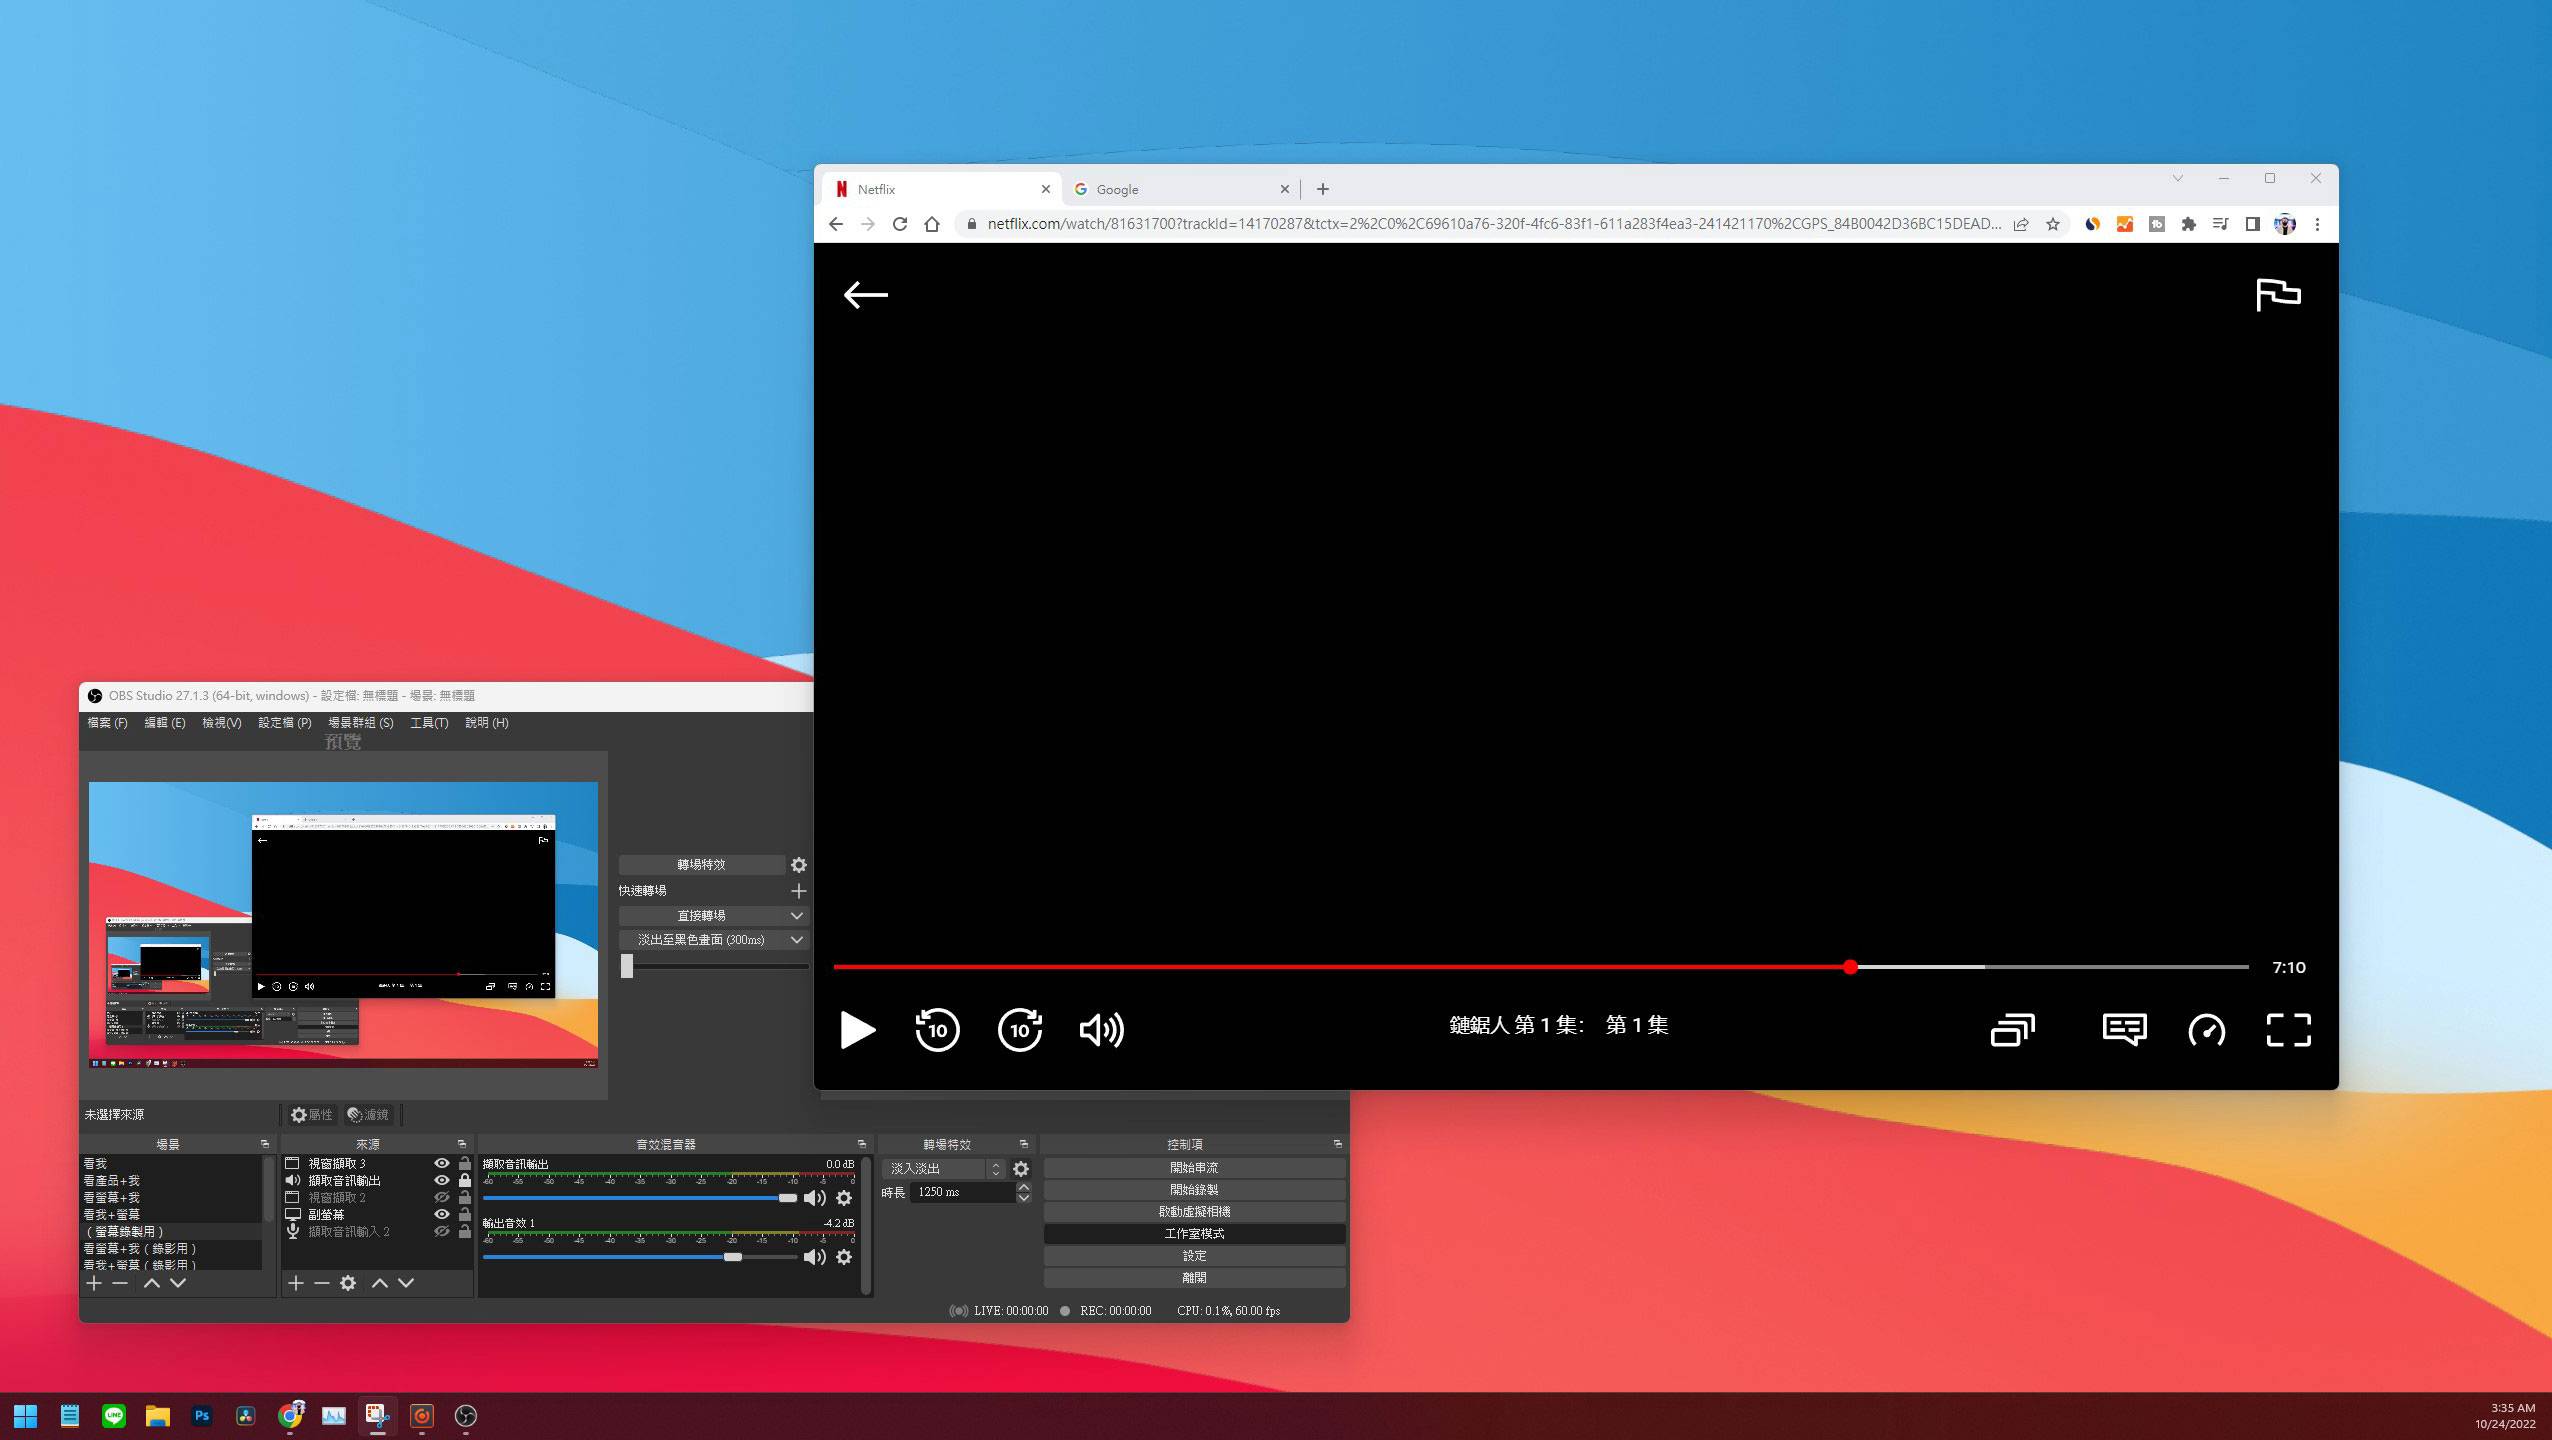This screenshot has height=1440, width=2552.
Task: Expand the 直接轉場 dropdown
Action: [x=796, y=915]
